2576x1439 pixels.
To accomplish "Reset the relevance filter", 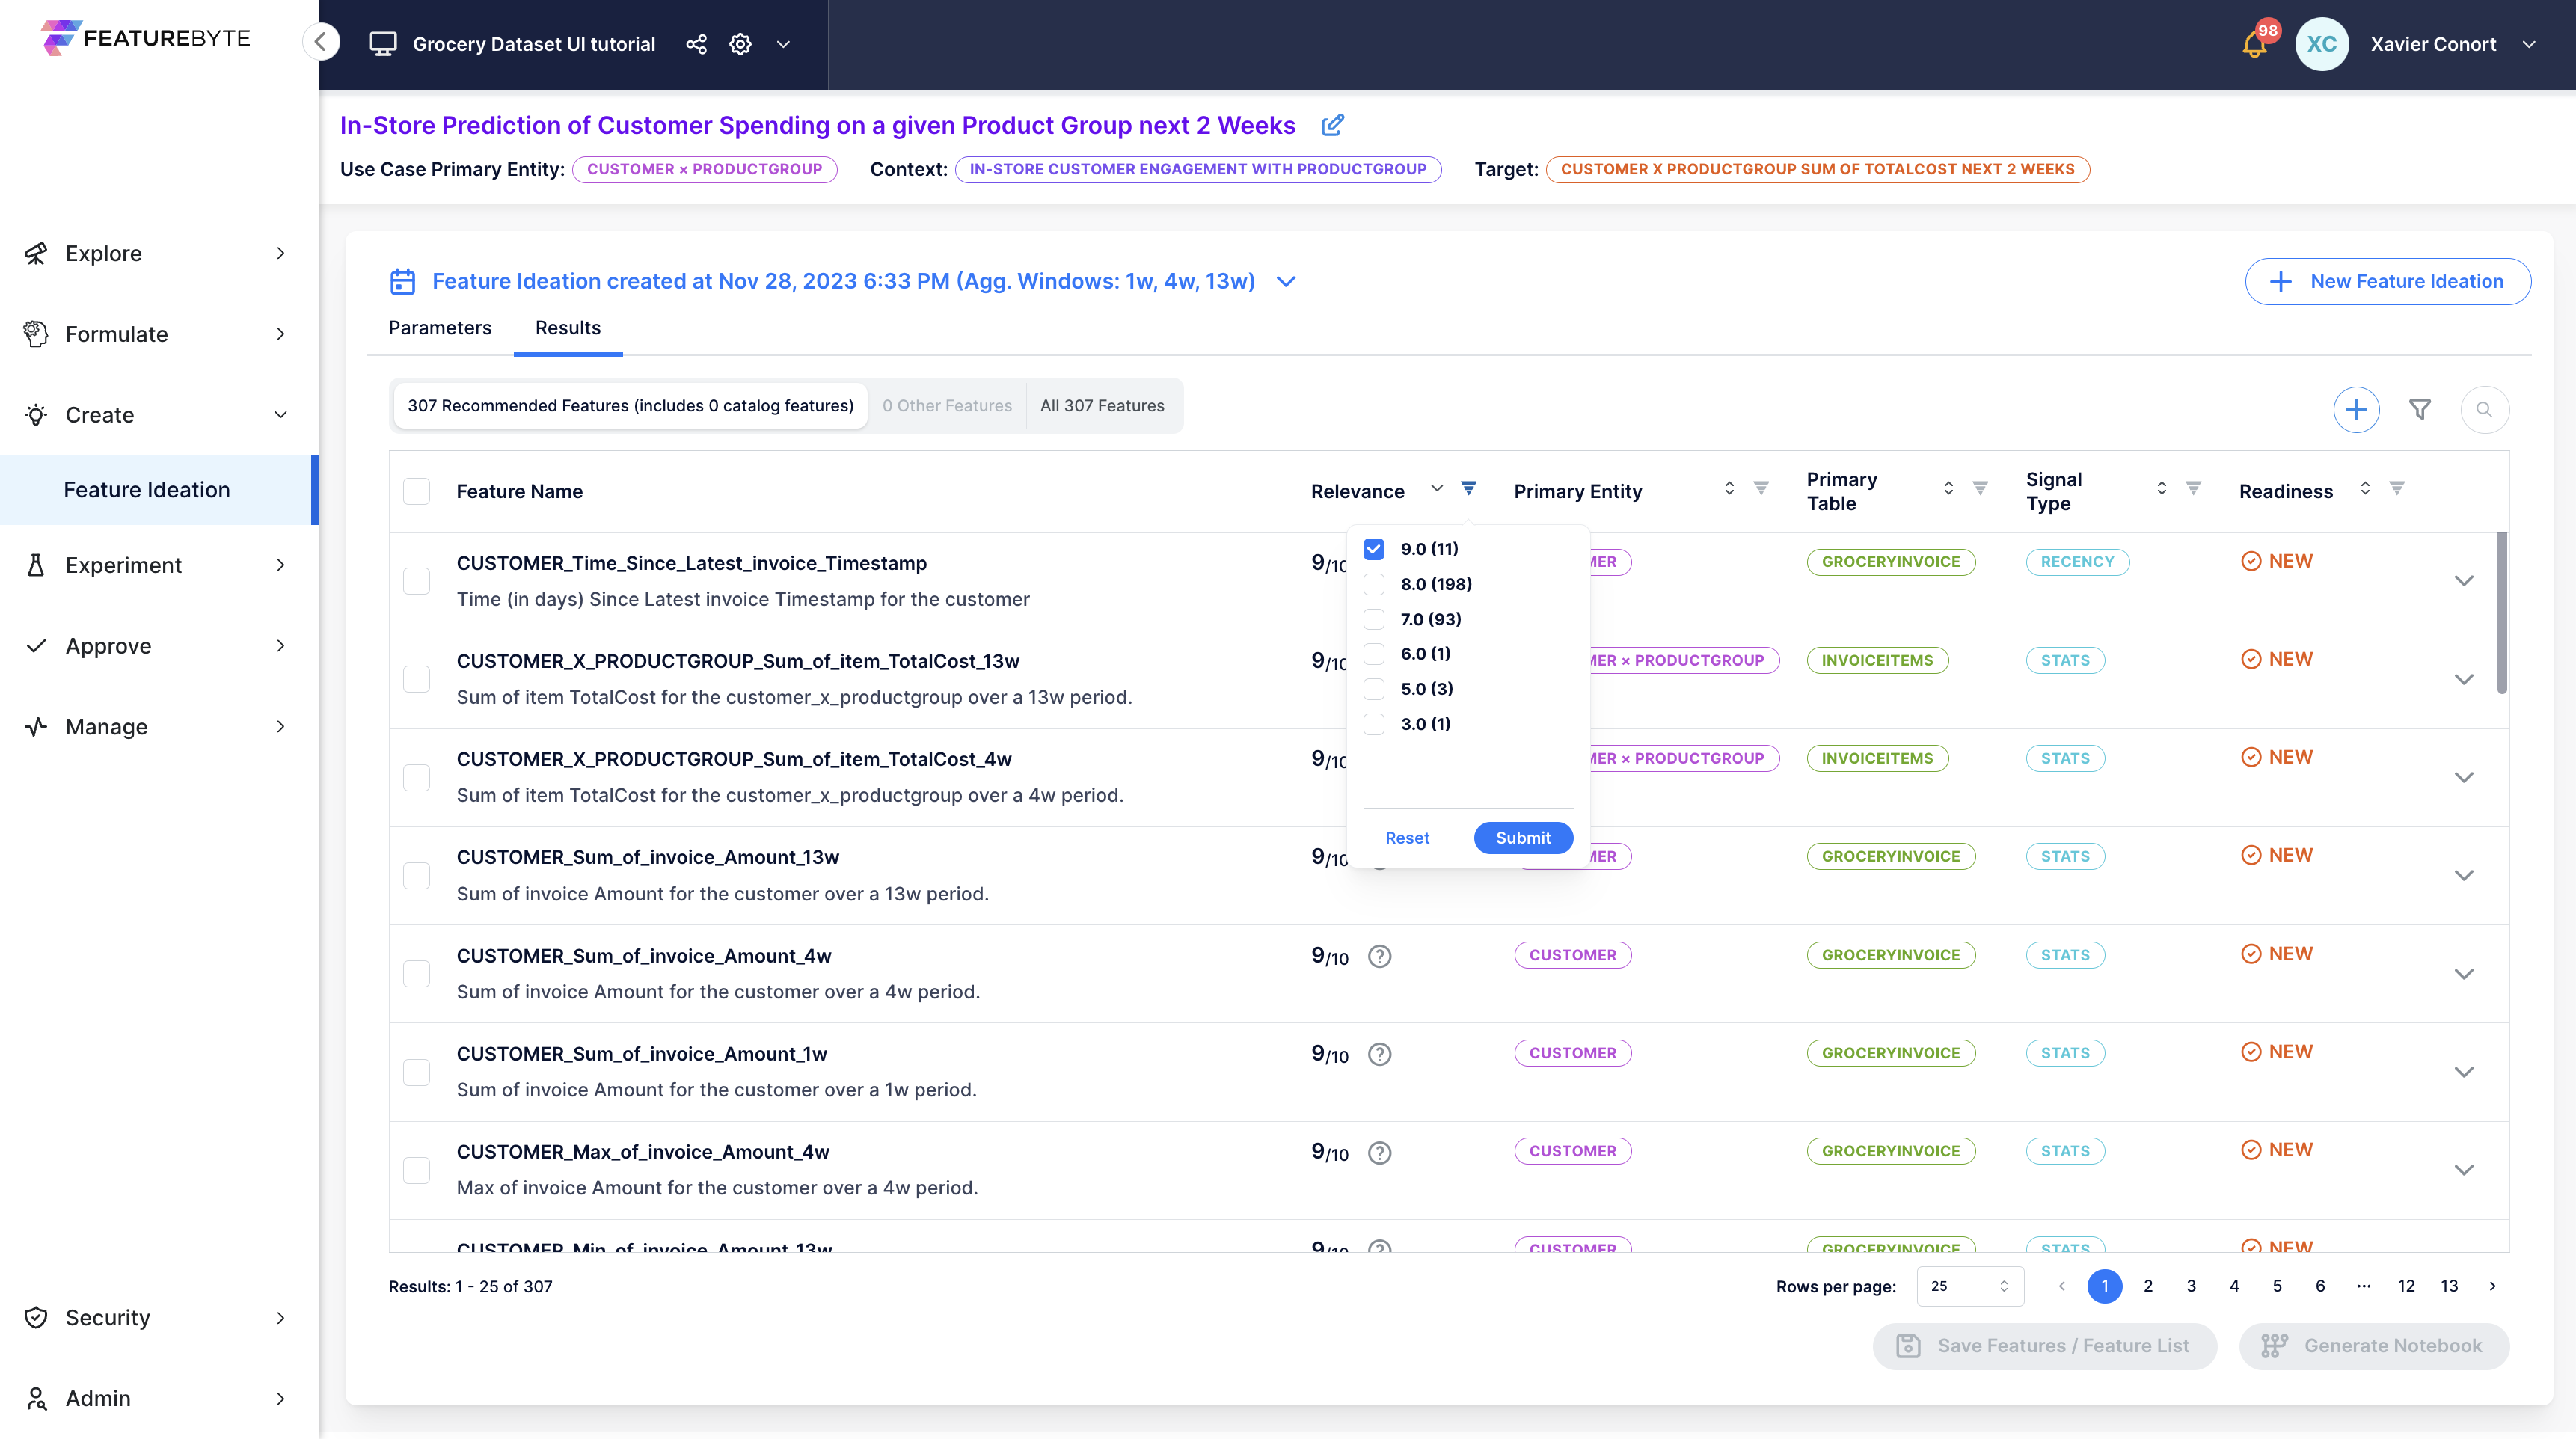I will tap(1406, 838).
